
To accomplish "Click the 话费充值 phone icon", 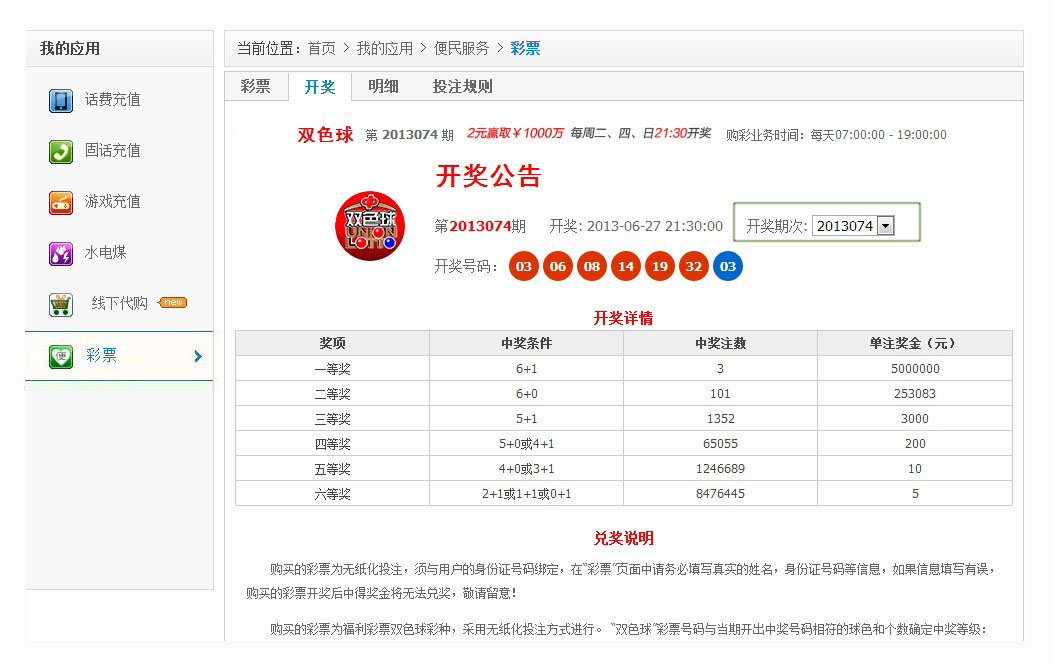I will (61, 100).
